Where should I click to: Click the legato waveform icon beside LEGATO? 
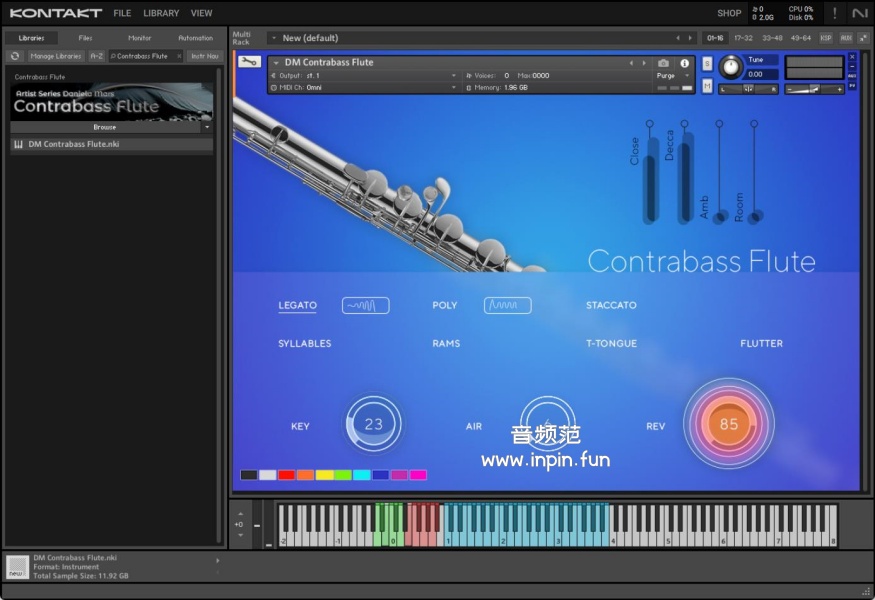pyautogui.click(x=366, y=305)
